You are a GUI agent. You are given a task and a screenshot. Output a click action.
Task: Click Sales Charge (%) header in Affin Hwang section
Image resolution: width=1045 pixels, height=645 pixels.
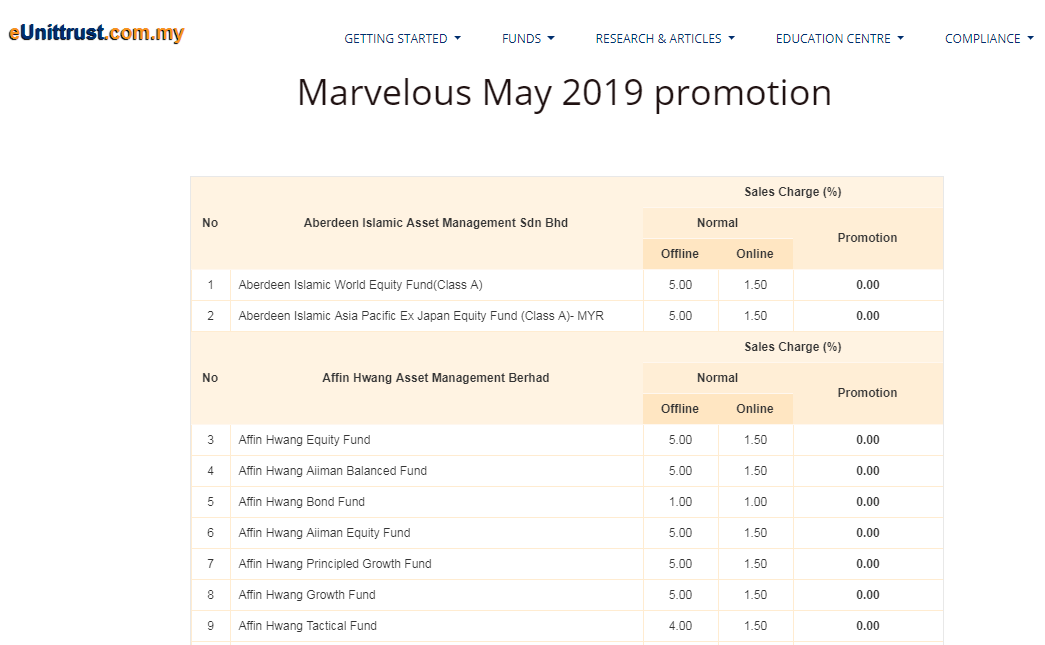(x=793, y=346)
